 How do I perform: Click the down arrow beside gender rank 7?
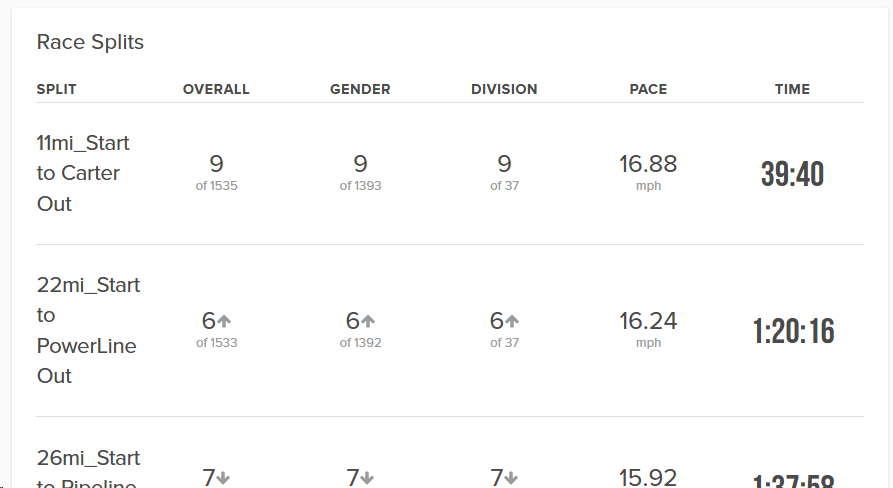pyautogui.click(x=367, y=478)
